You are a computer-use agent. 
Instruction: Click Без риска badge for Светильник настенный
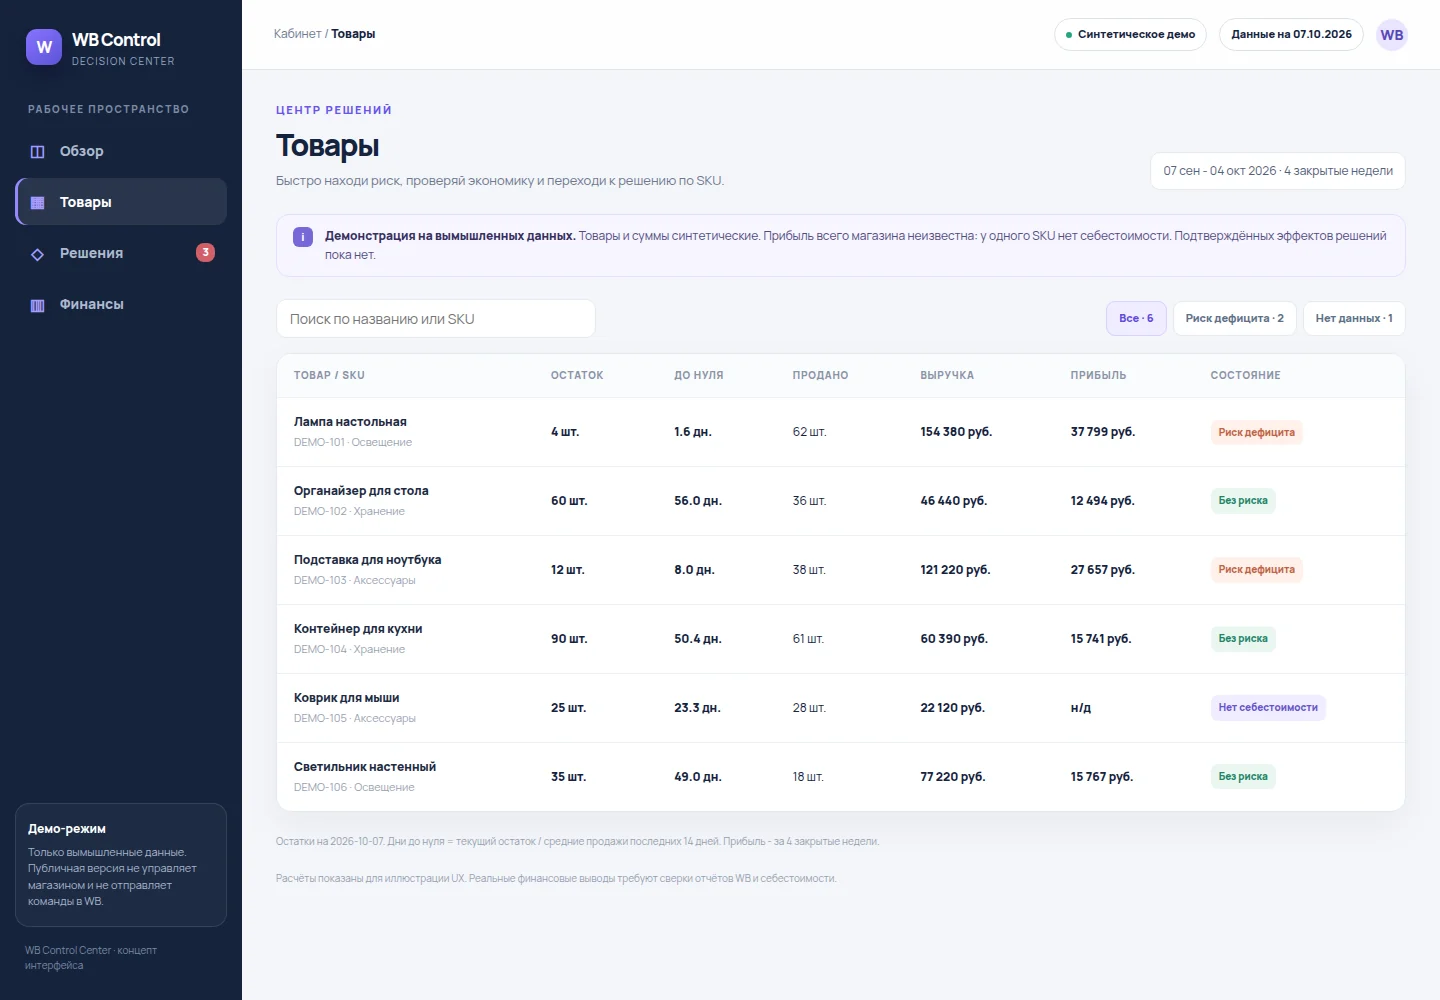pyautogui.click(x=1243, y=776)
